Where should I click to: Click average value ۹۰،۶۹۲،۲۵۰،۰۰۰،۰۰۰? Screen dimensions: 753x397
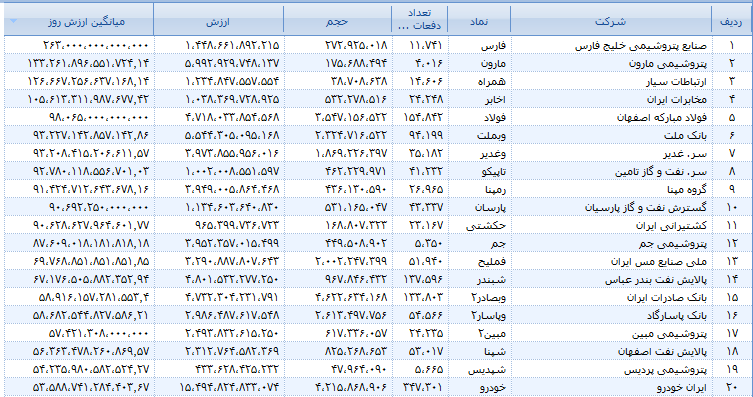(99, 207)
